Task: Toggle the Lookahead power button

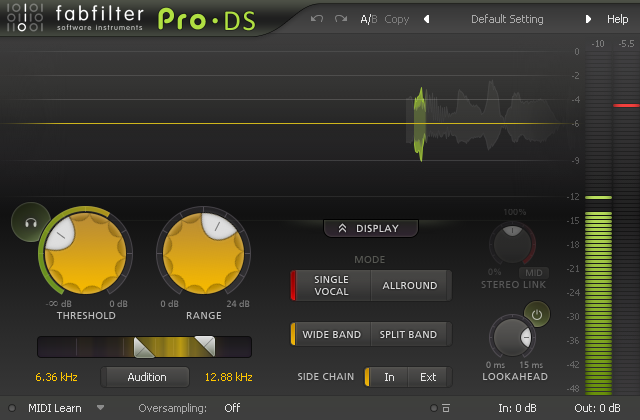Action: 537,314
